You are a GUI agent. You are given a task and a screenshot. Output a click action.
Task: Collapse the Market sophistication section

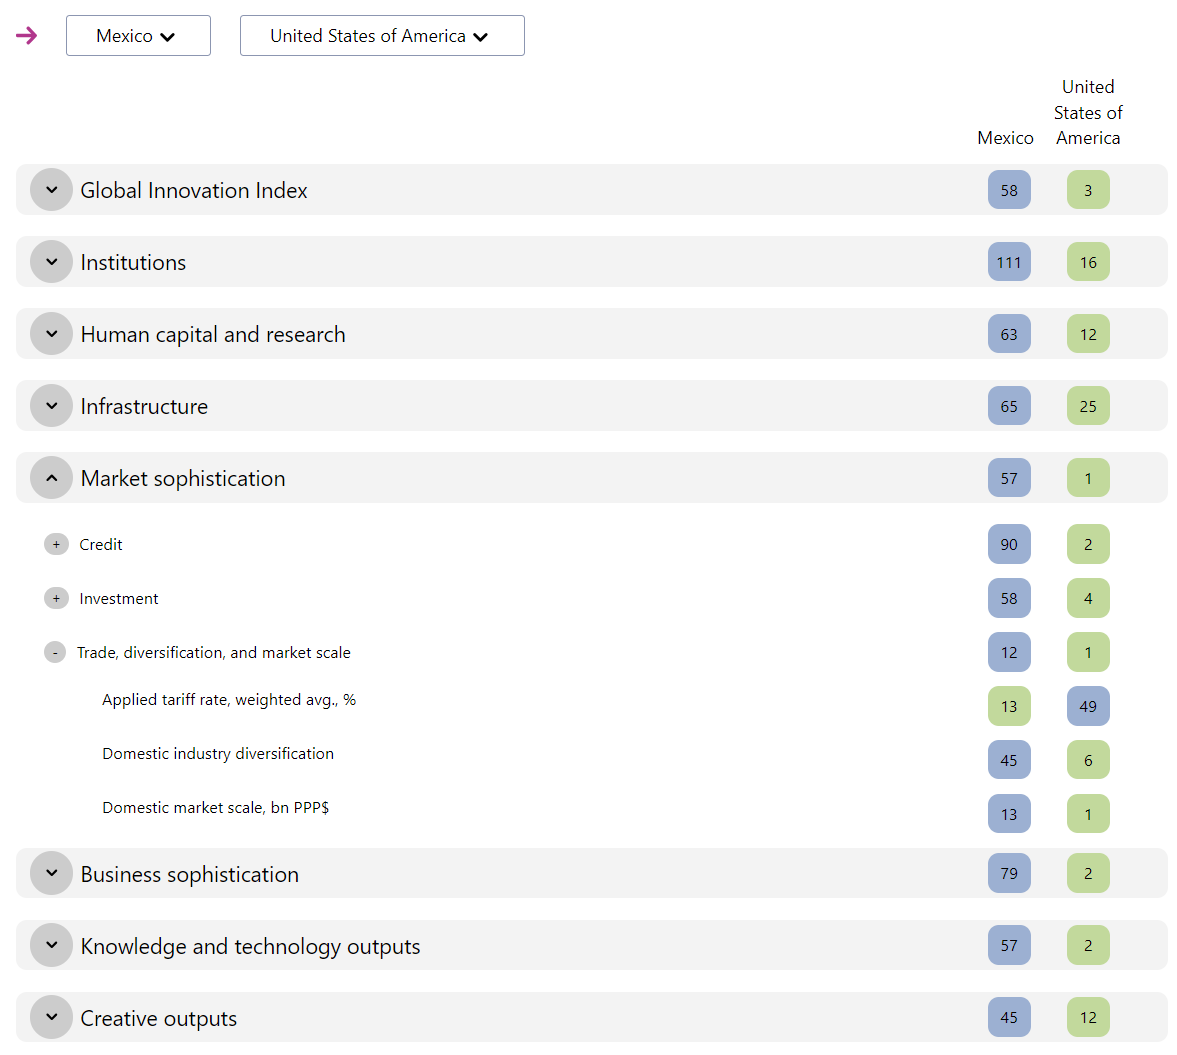51,478
